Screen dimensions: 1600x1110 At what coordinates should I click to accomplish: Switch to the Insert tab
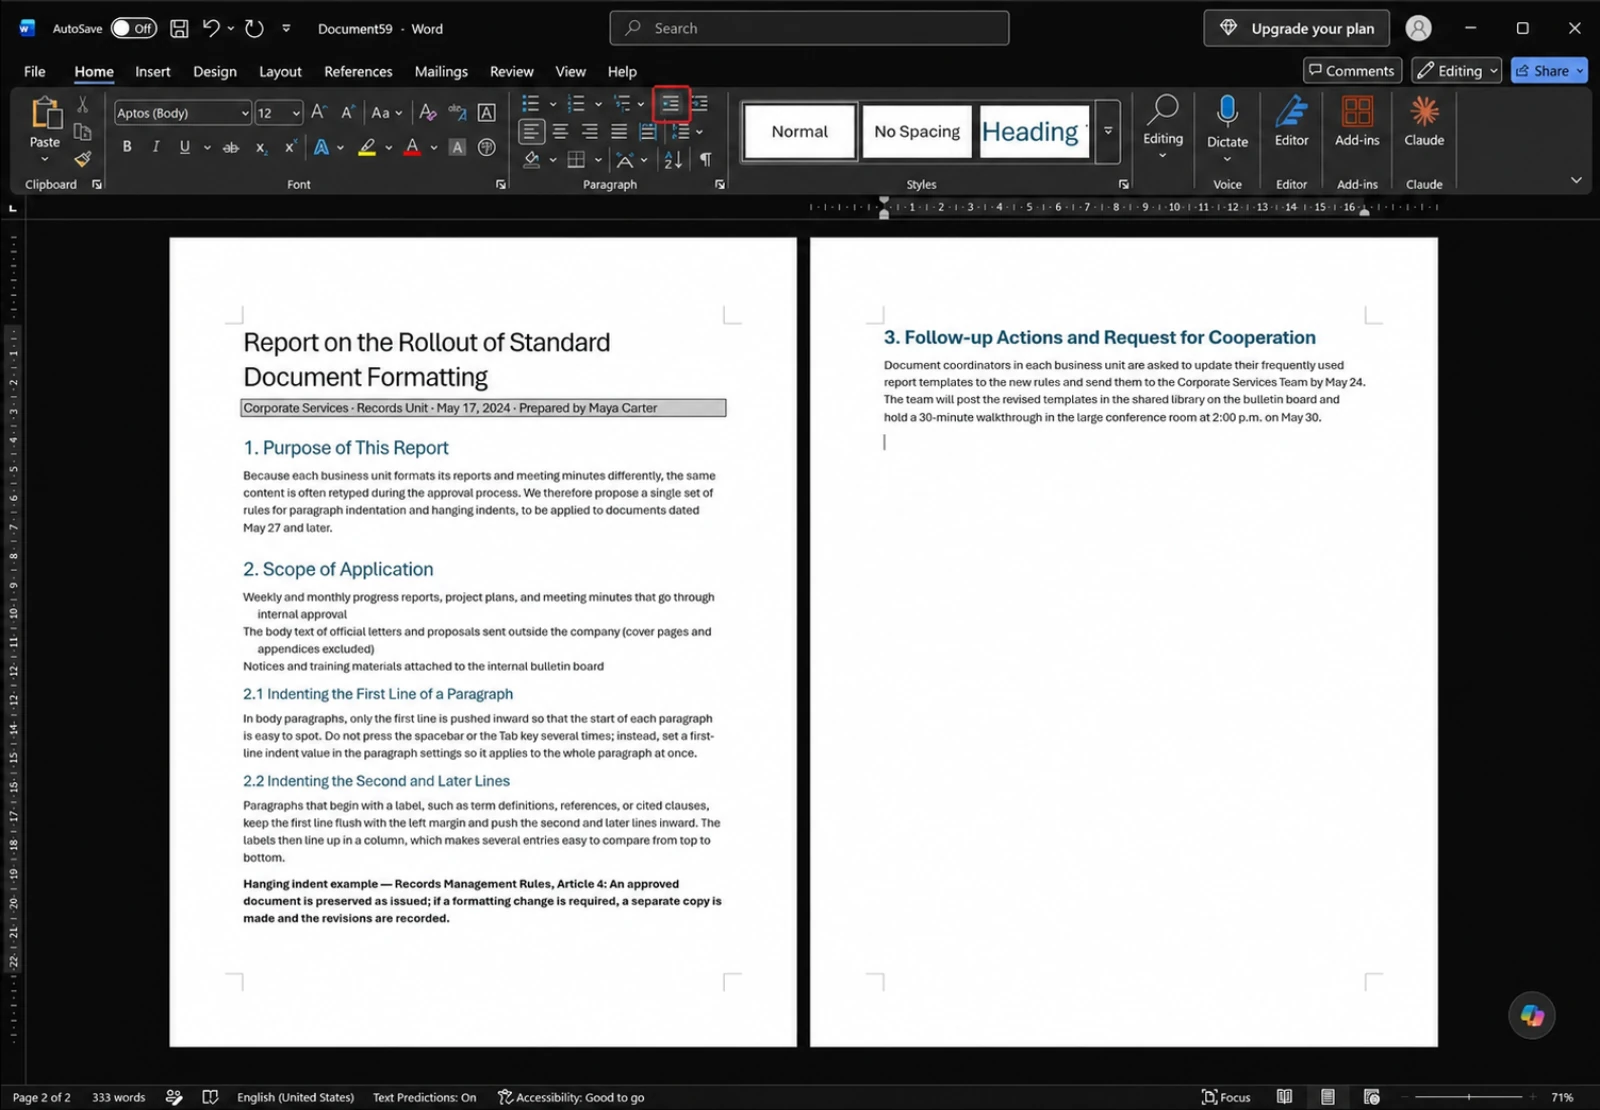(x=153, y=71)
